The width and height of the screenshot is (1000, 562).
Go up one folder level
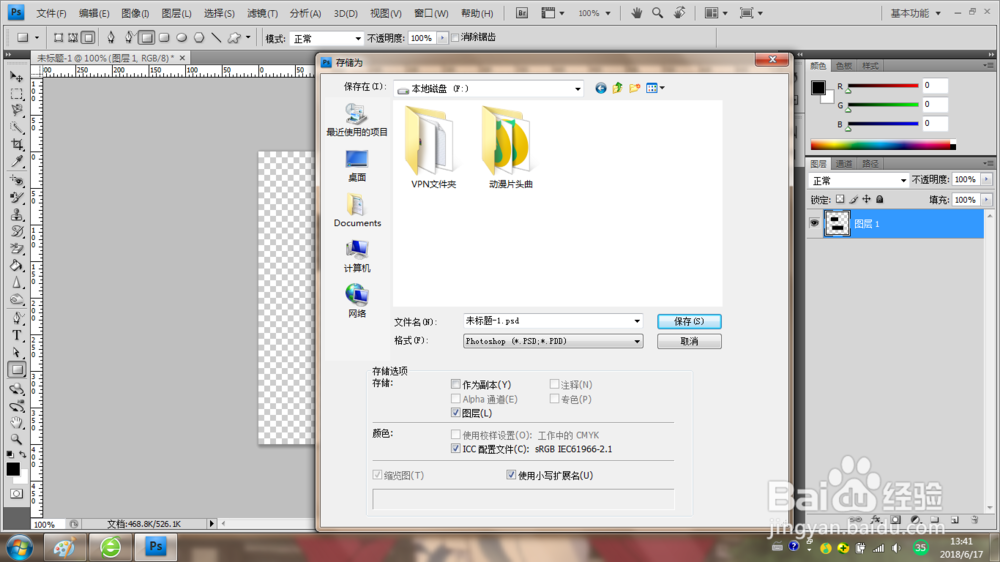pos(617,88)
